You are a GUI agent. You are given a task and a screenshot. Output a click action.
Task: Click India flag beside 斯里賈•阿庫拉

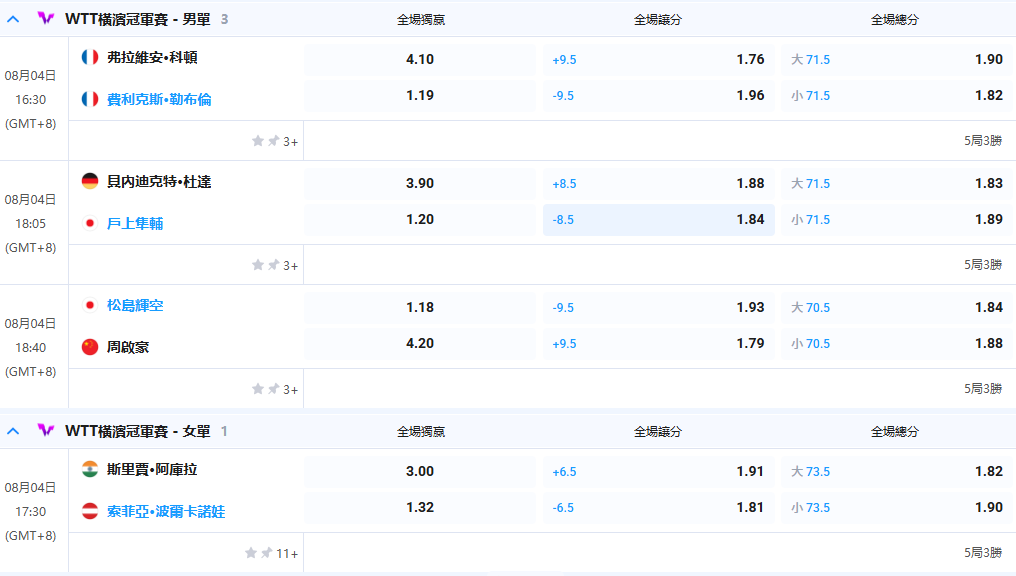[x=90, y=469]
